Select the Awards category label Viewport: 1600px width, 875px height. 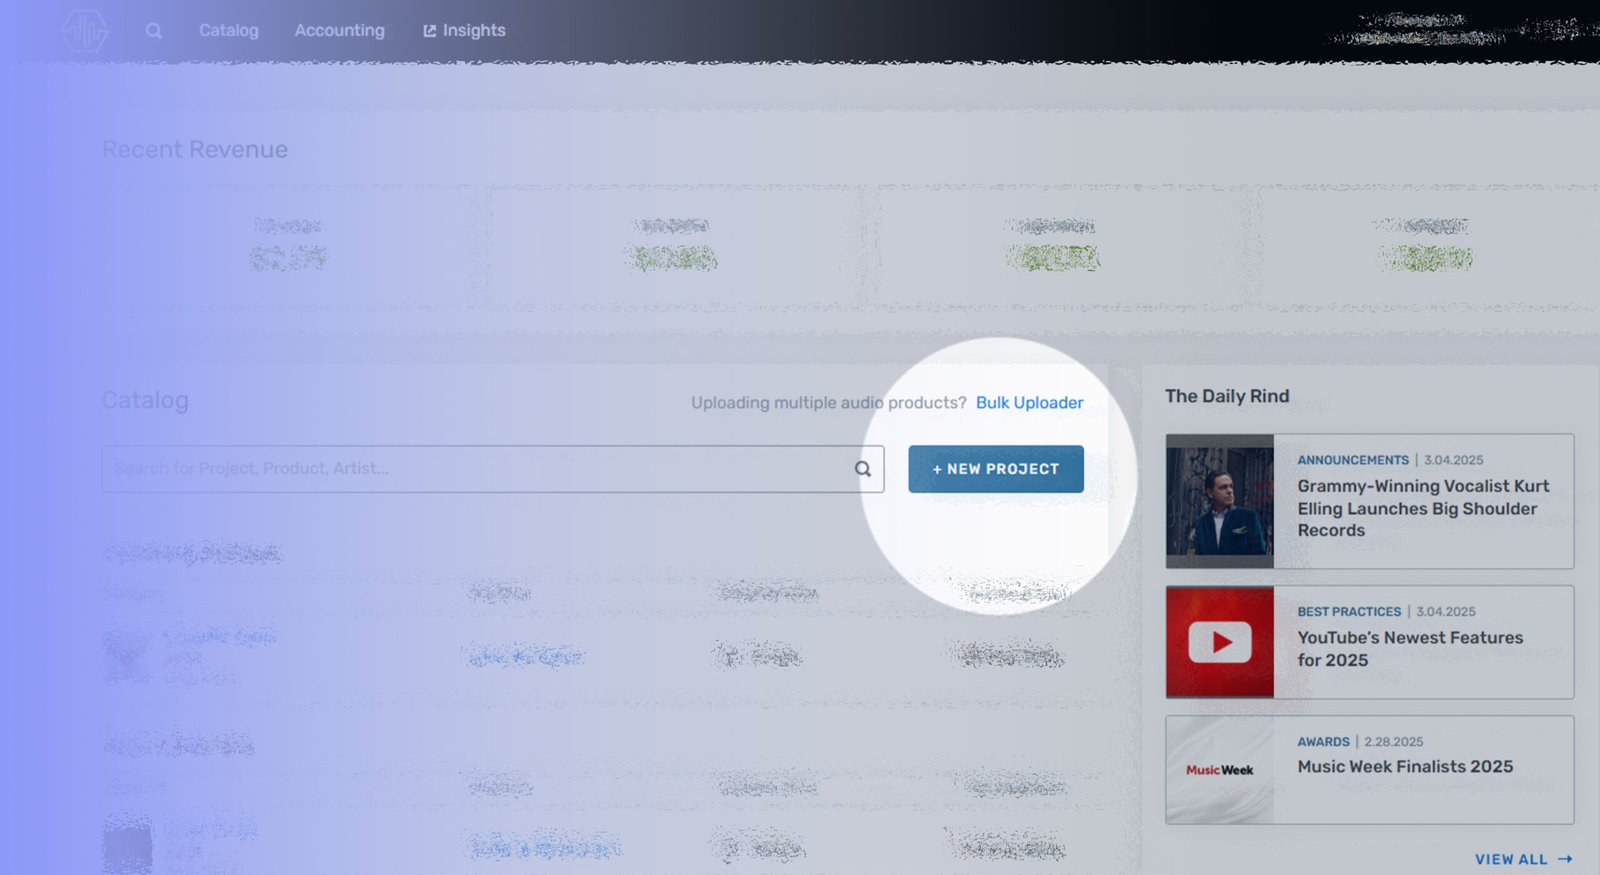click(1323, 742)
